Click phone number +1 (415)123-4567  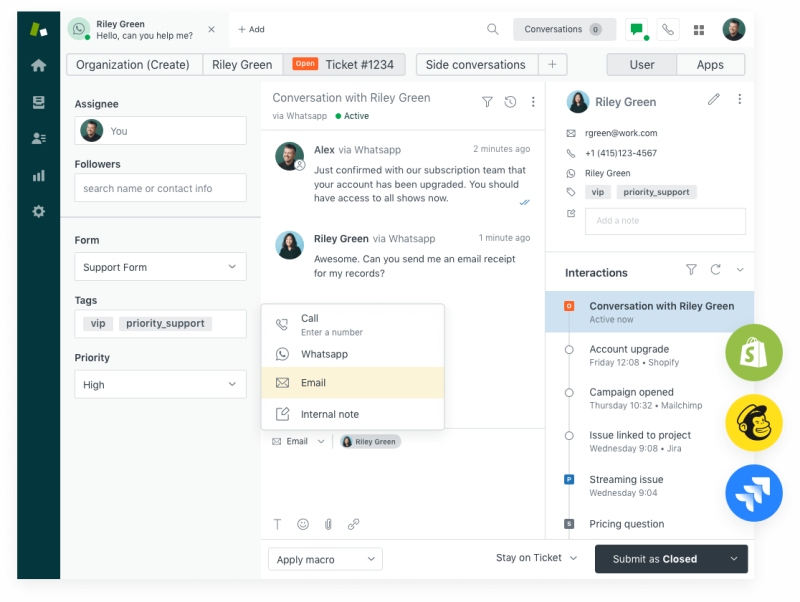tap(621, 153)
